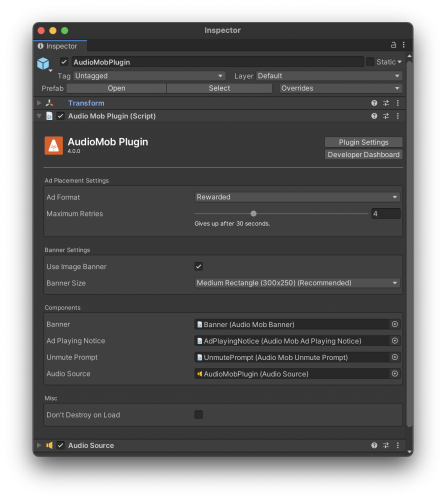Screen dimensions: 446x500
Task: Click the blue cube GameObject icon
Action: [x=43, y=63]
